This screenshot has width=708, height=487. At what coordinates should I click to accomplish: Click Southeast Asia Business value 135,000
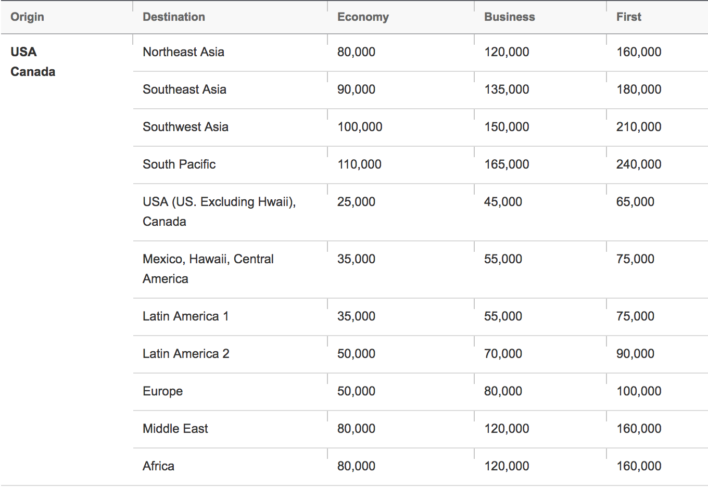pyautogui.click(x=507, y=89)
